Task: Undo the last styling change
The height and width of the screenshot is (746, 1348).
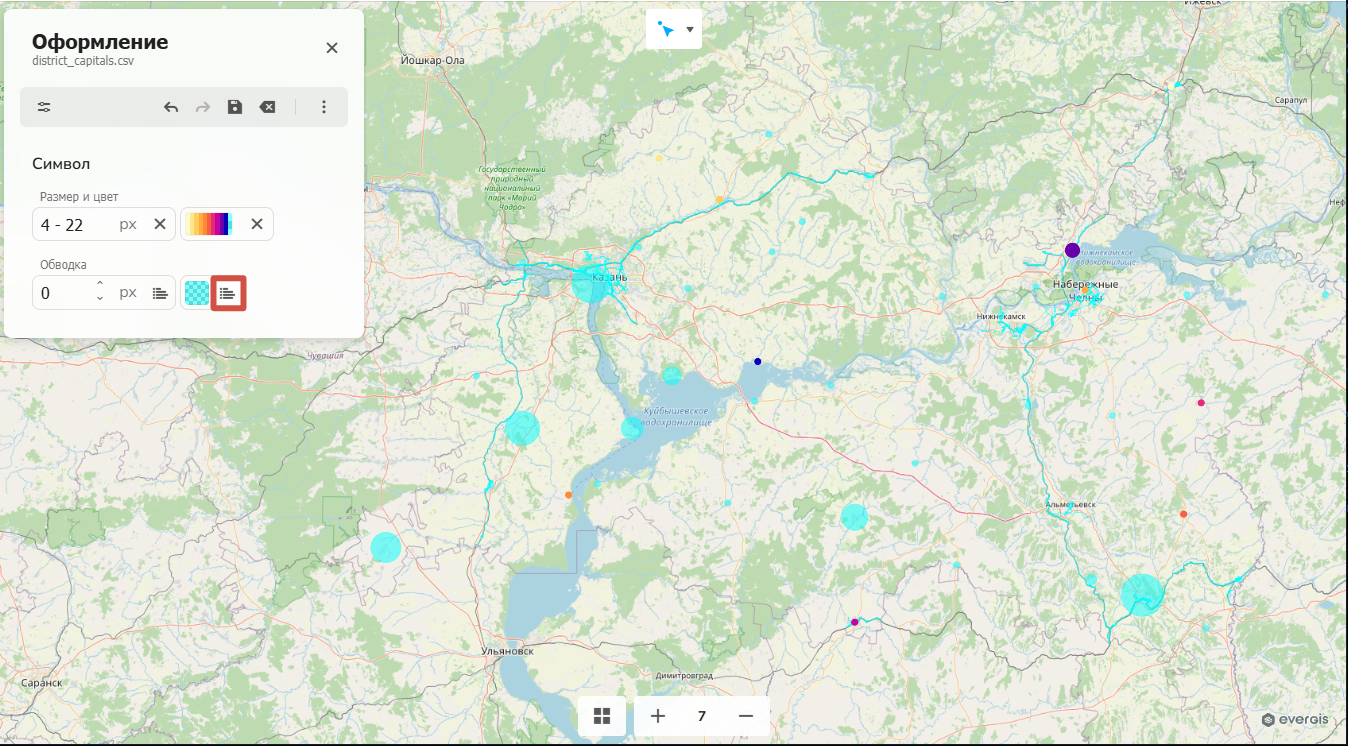Action: point(171,107)
